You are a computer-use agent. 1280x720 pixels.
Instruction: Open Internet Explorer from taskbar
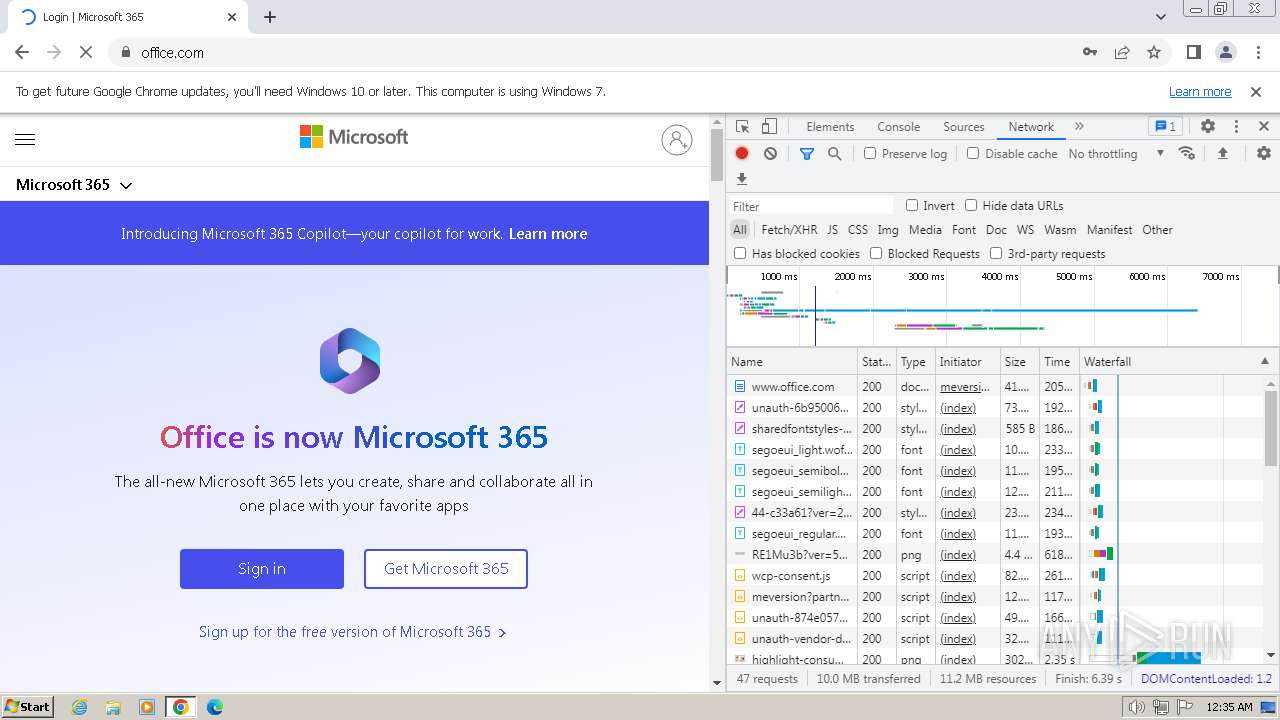(80, 707)
